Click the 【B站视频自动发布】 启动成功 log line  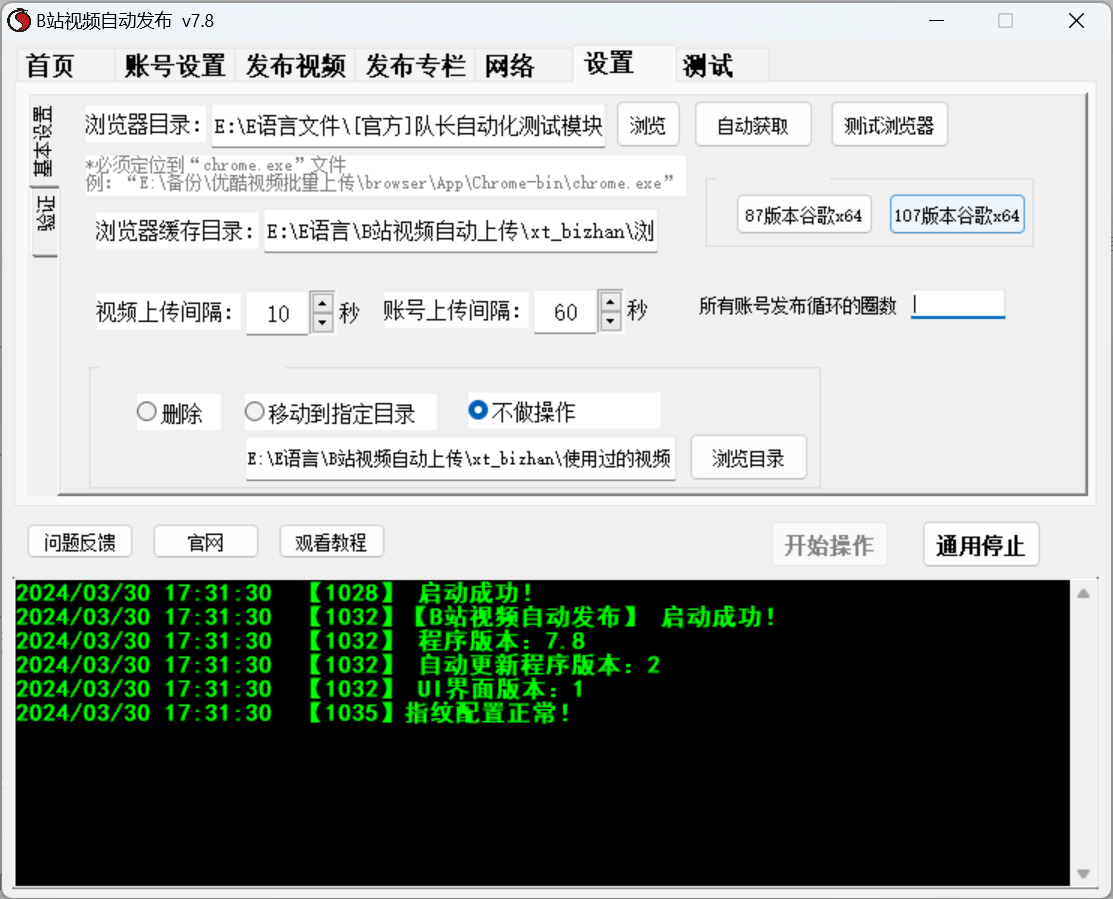coord(396,617)
